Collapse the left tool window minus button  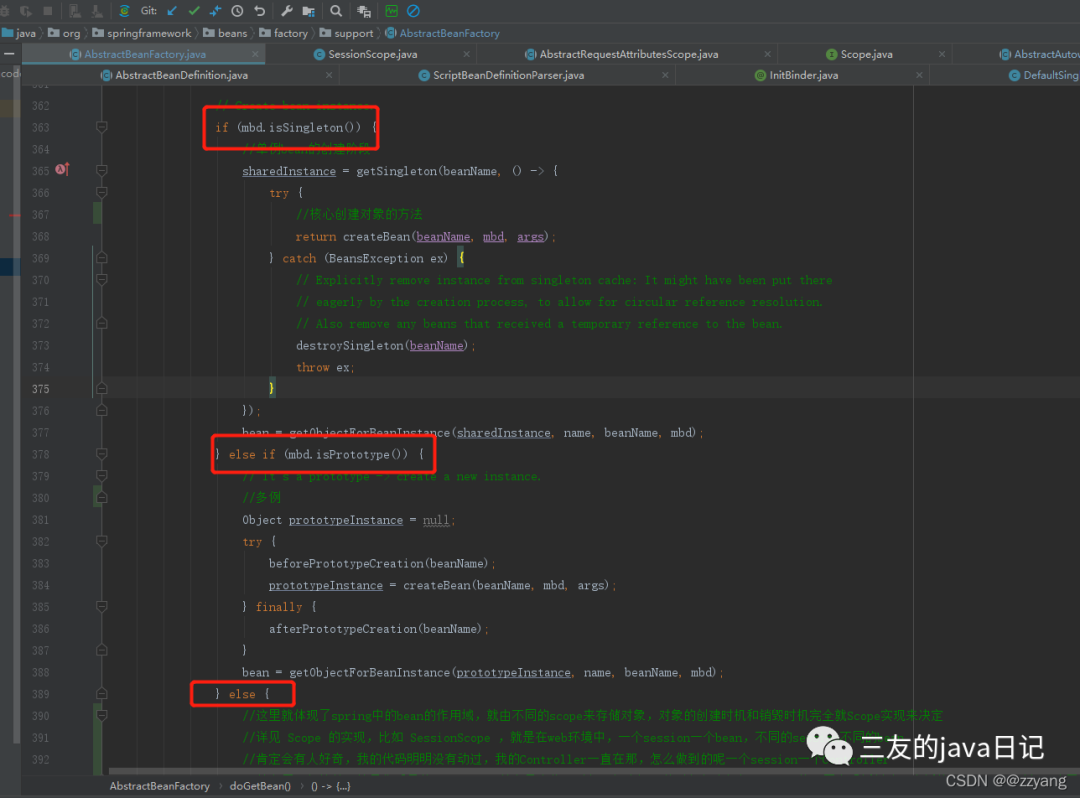[x=10, y=54]
